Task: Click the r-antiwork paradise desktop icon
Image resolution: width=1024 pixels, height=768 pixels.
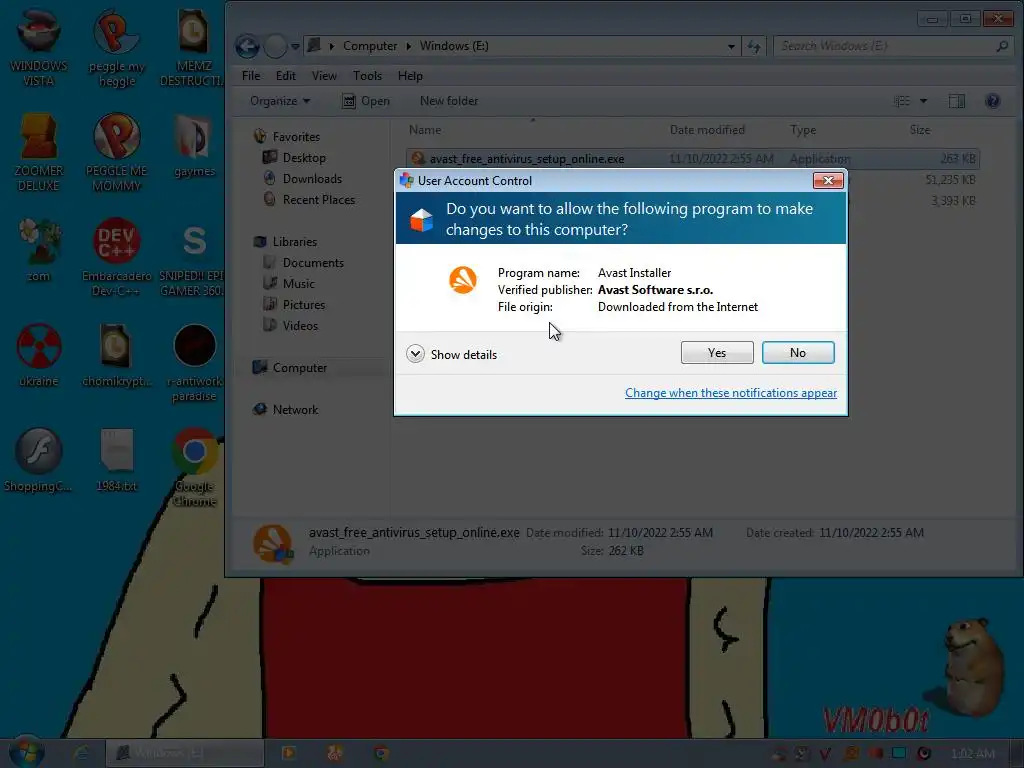Action: tap(194, 362)
